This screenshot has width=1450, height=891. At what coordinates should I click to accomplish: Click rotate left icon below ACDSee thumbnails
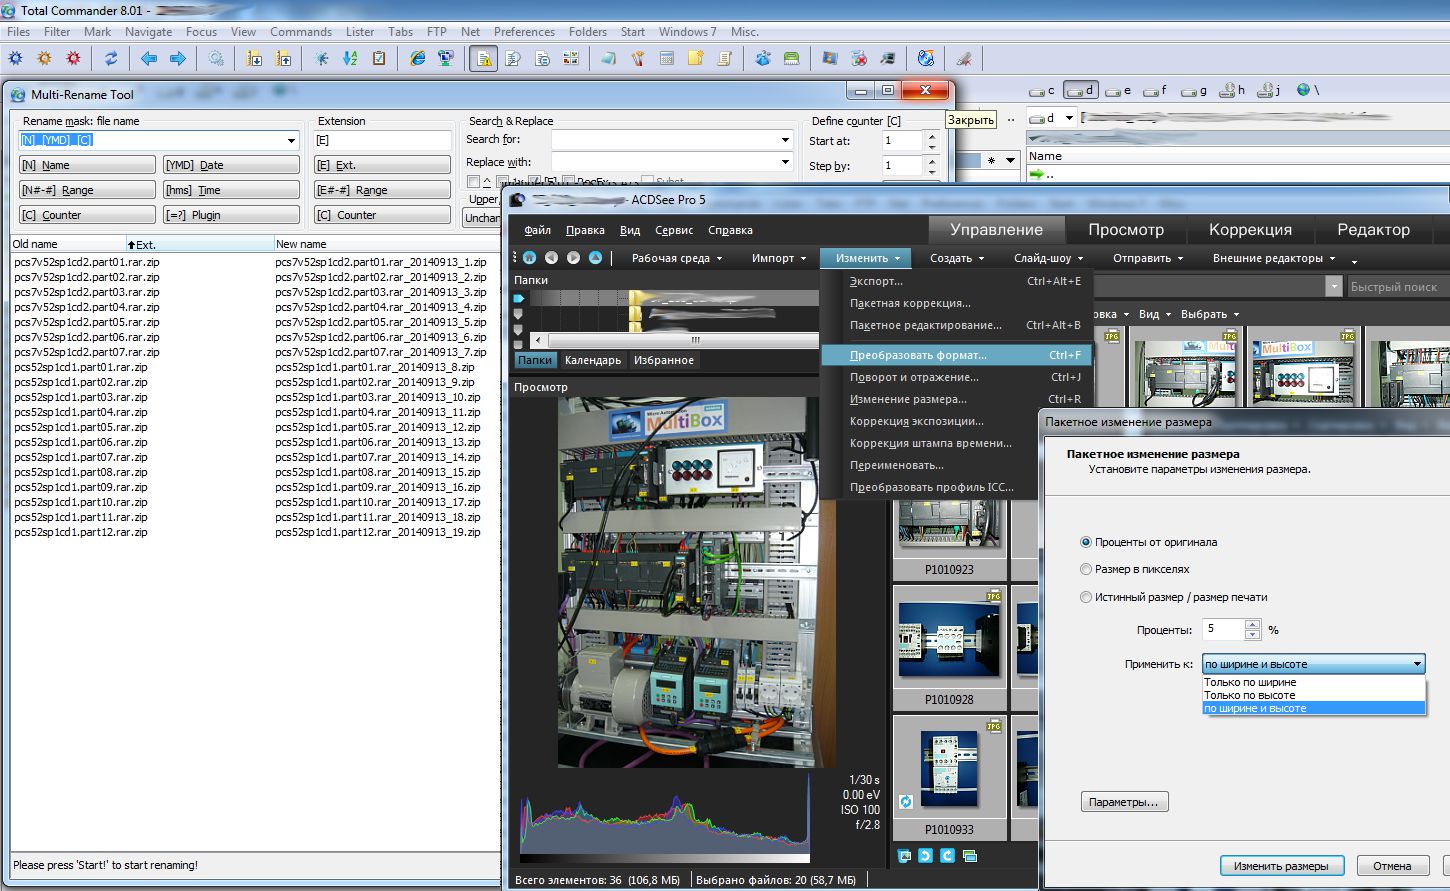coord(926,856)
